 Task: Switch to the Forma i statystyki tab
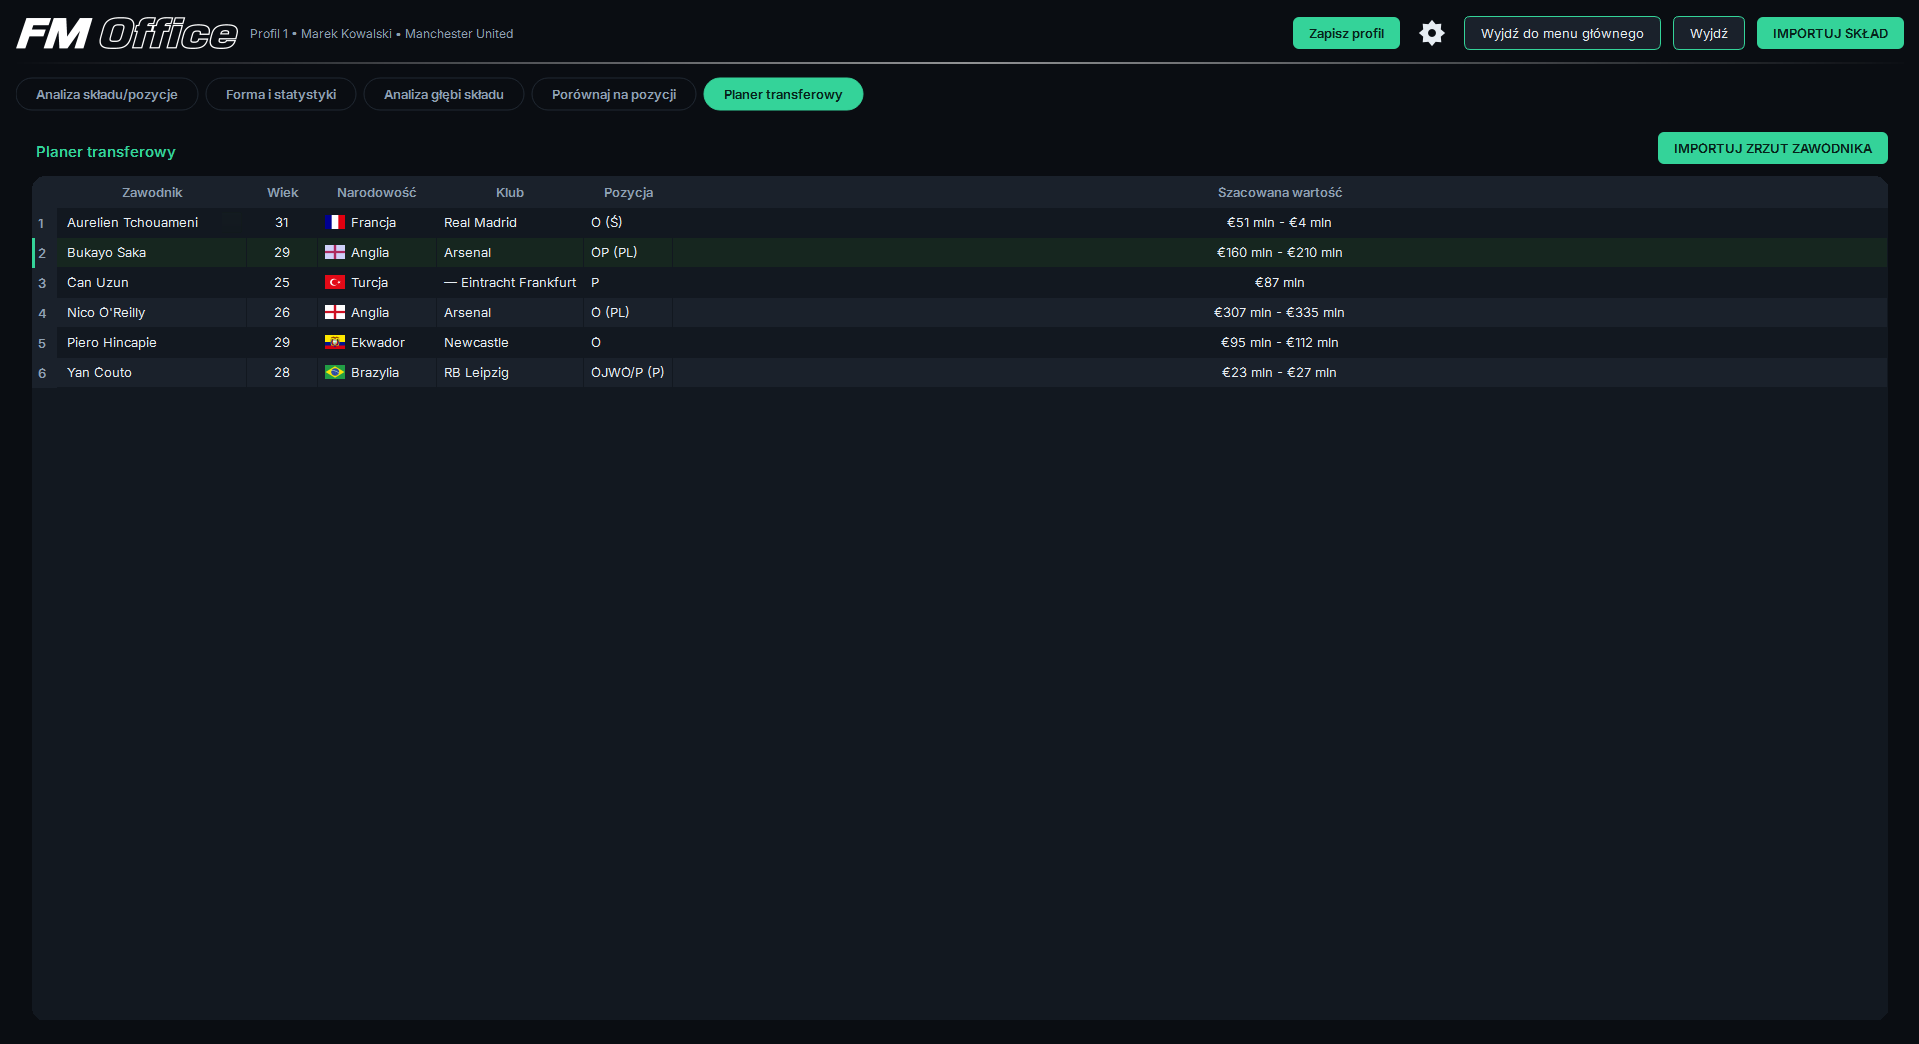(x=281, y=94)
